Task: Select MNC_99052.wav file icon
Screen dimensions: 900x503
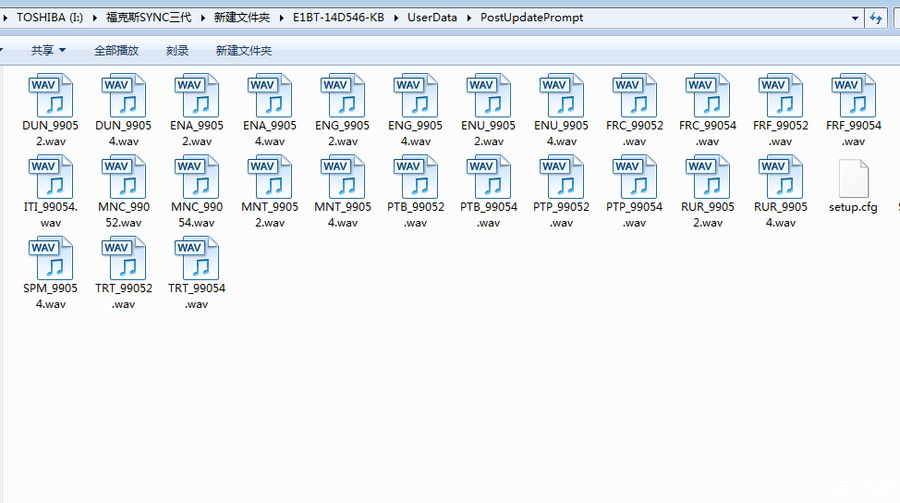Action: [x=123, y=177]
